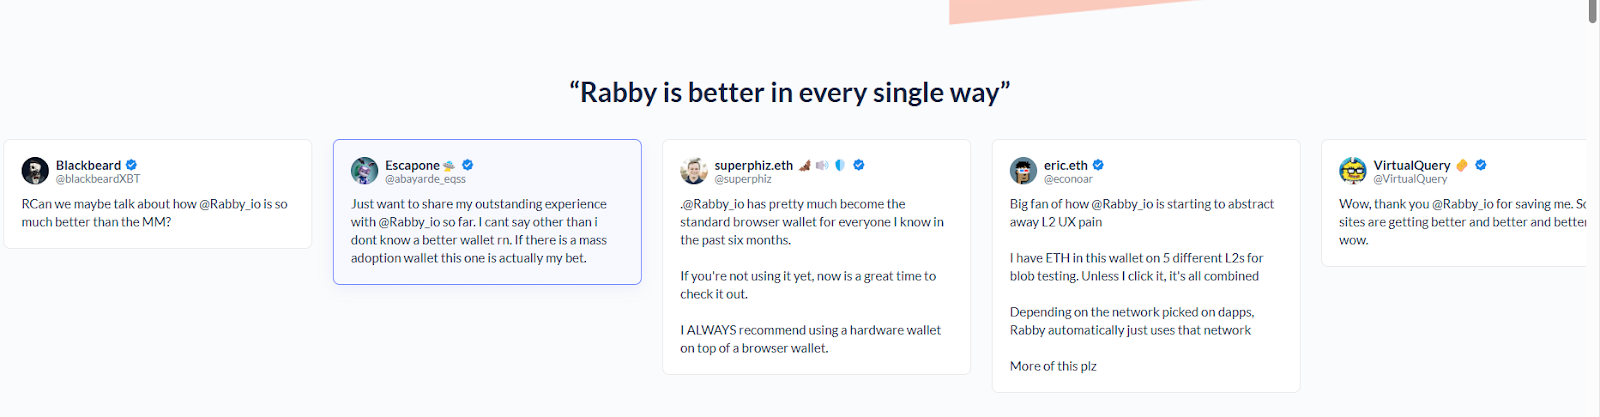Click verified badge next to eric.eth
This screenshot has height=417, width=1600.
coord(1098,165)
